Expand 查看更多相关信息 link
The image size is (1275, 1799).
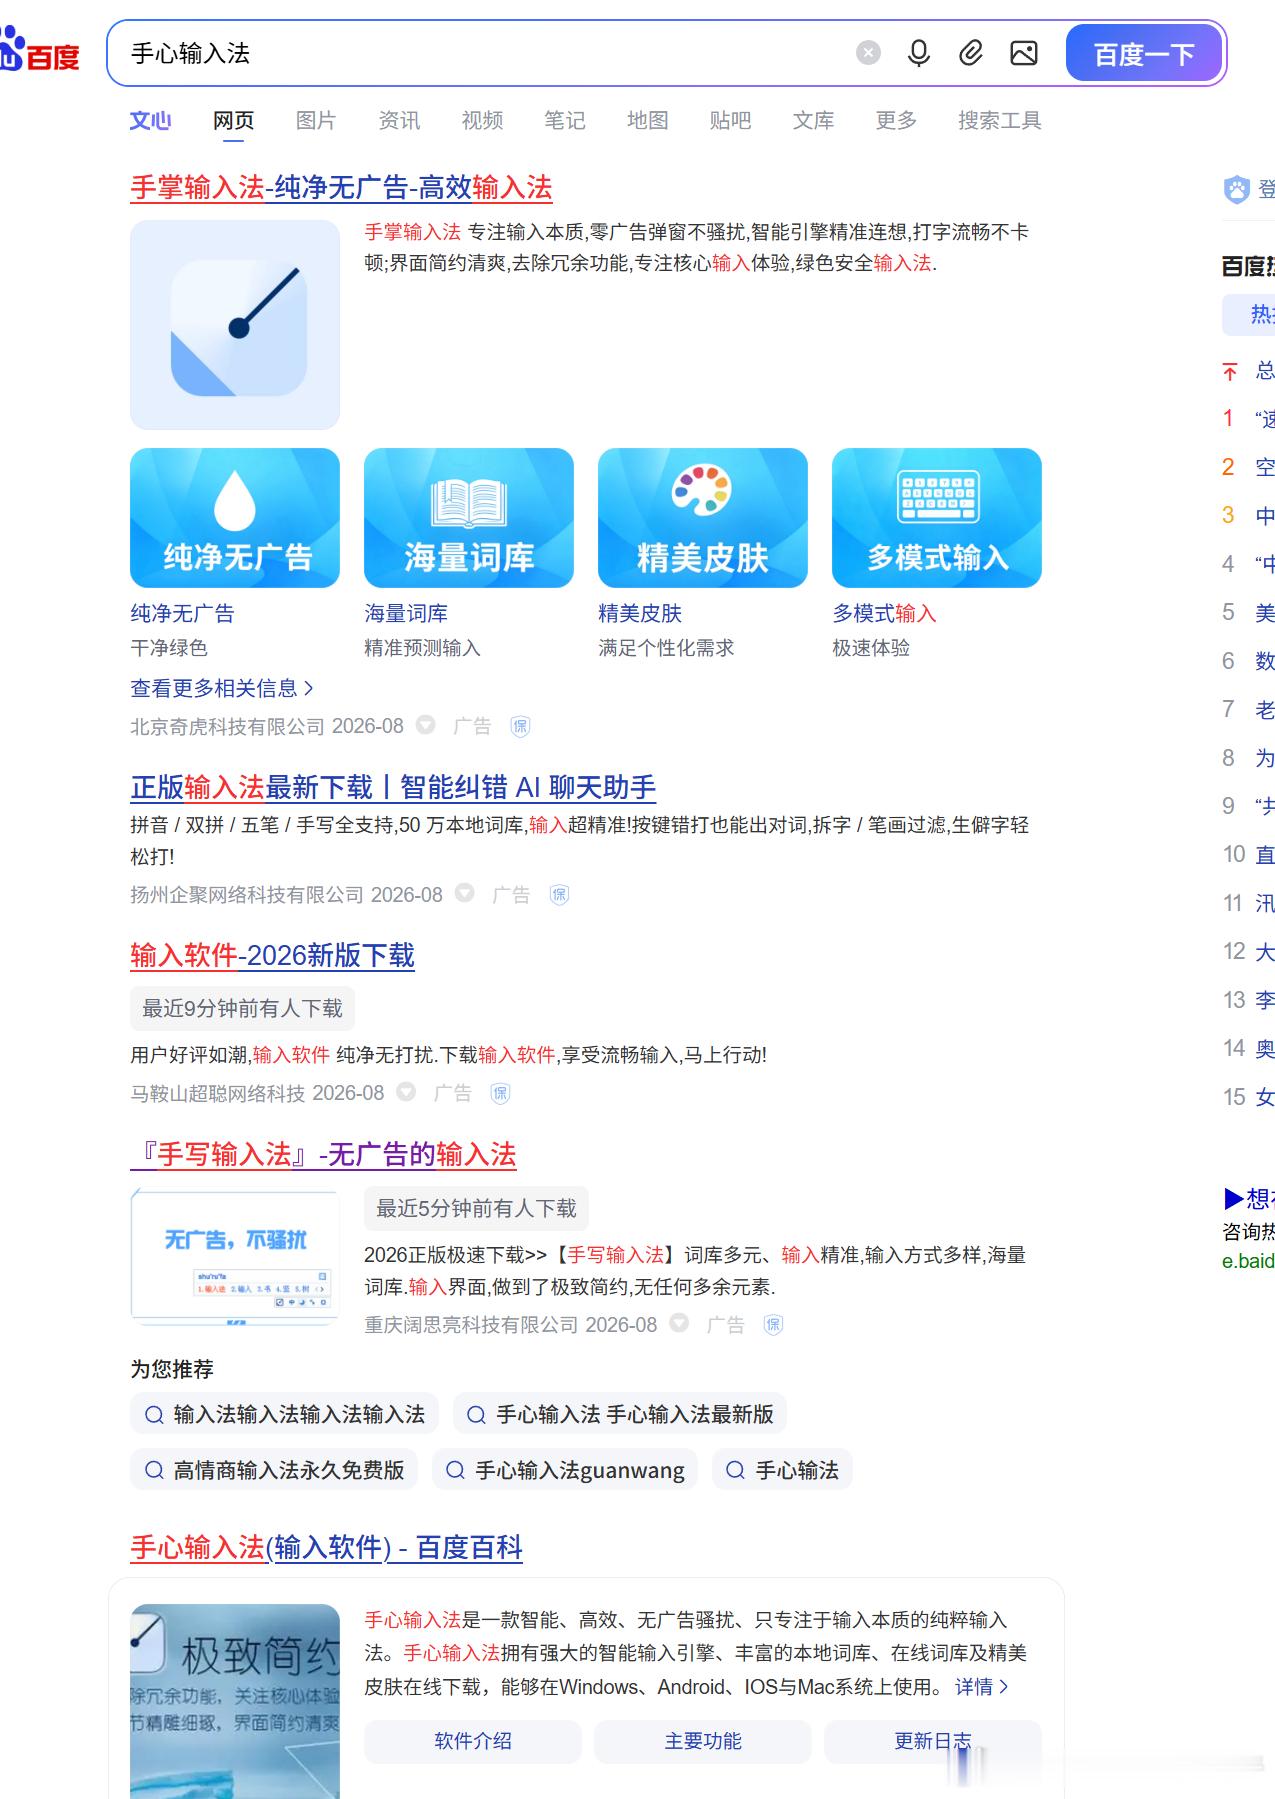click(x=222, y=688)
